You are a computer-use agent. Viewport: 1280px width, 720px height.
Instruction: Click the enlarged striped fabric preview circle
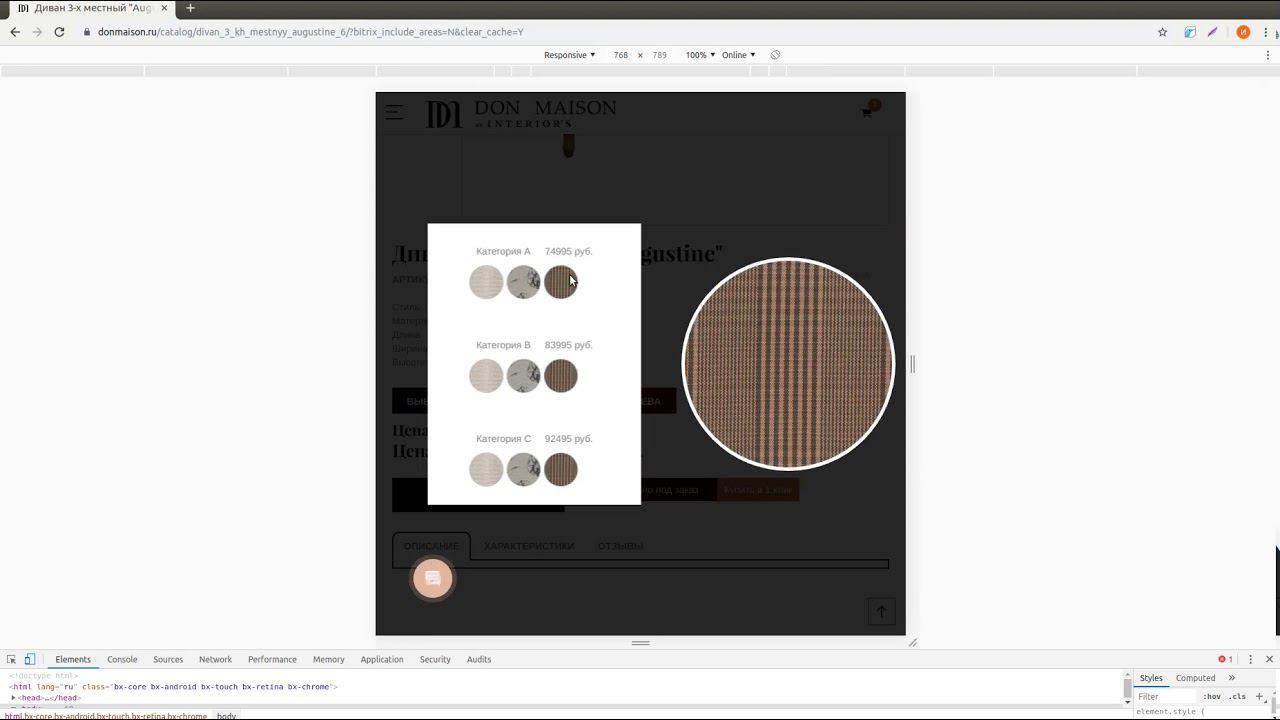pos(788,364)
